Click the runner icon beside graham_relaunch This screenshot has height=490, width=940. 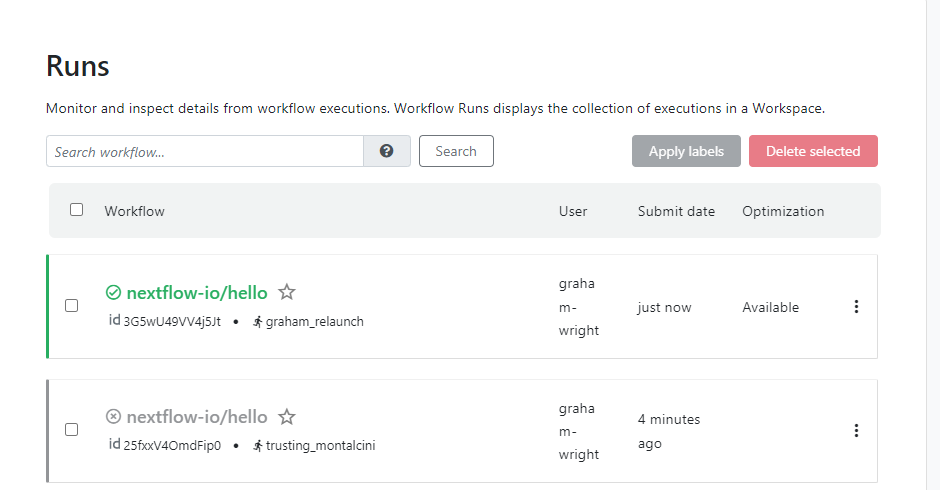point(258,322)
